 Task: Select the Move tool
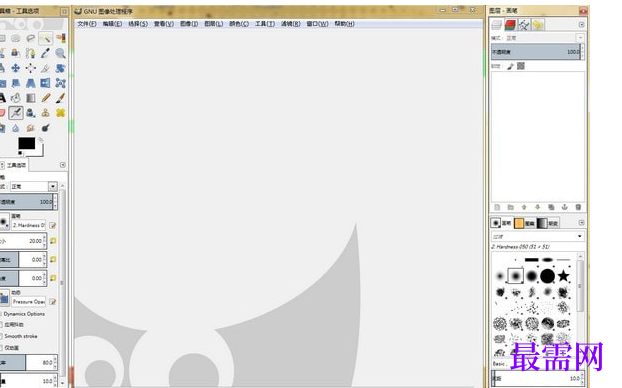[15, 68]
